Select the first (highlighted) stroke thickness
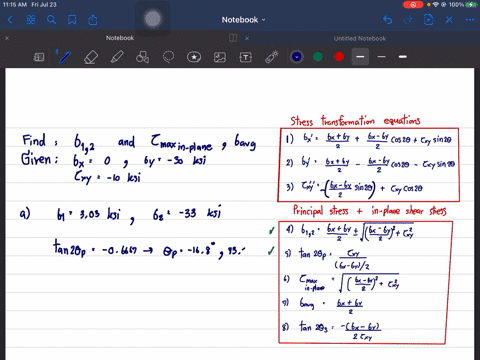 tap(360, 57)
